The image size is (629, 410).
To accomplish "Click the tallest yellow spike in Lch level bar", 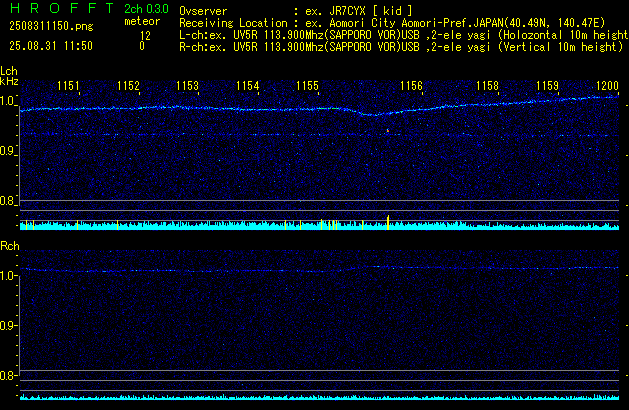I will coord(388,222).
